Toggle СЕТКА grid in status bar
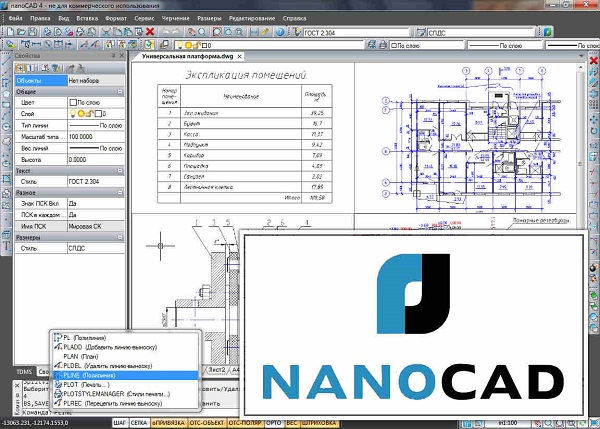Image resolution: width=600 pixels, height=429 pixels. (139, 423)
